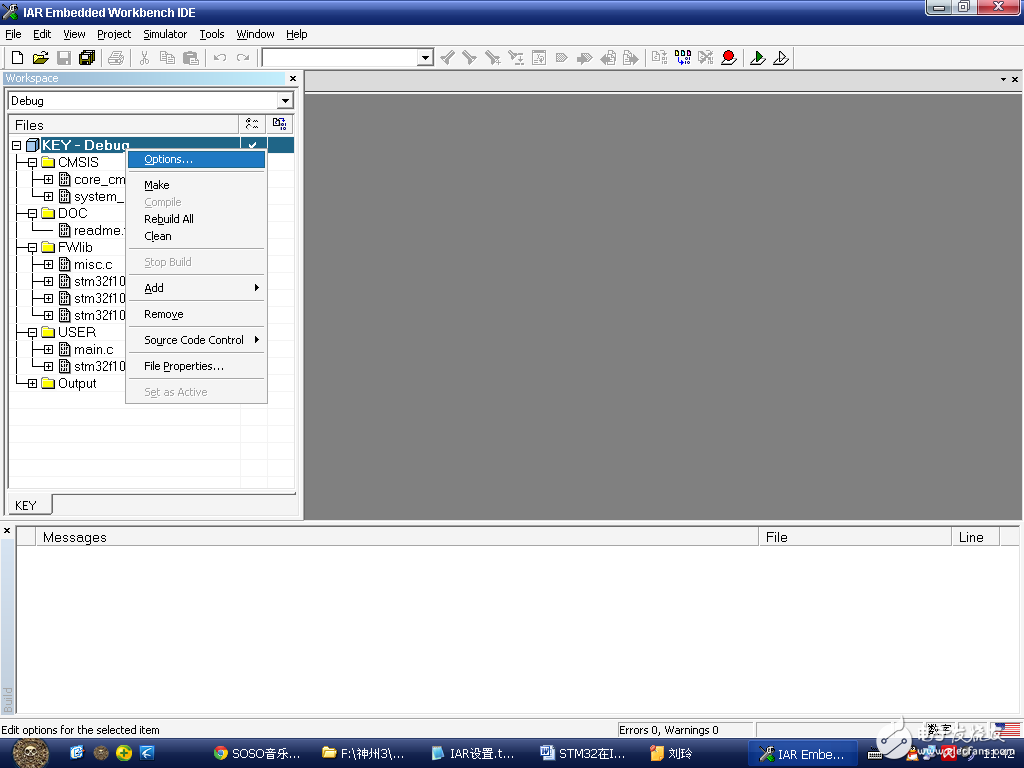The image size is (1024, 768).
Task: Open the Project menu in menu bar
Action: [x=114, y=34]
